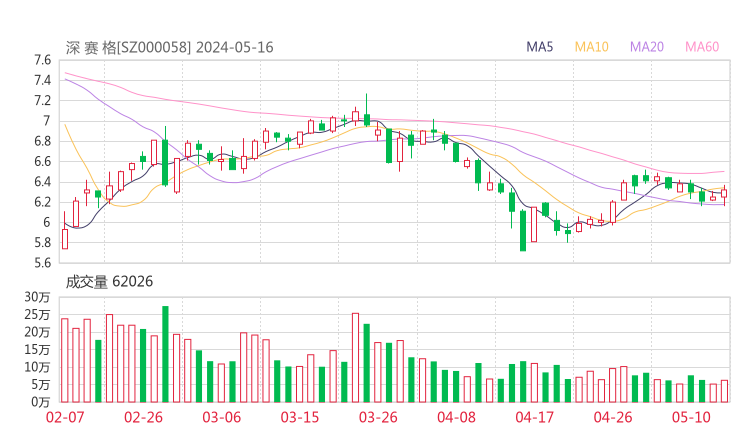Click the 25万 volume axis label
Screen dimensions: 740x440
(37, 314)
